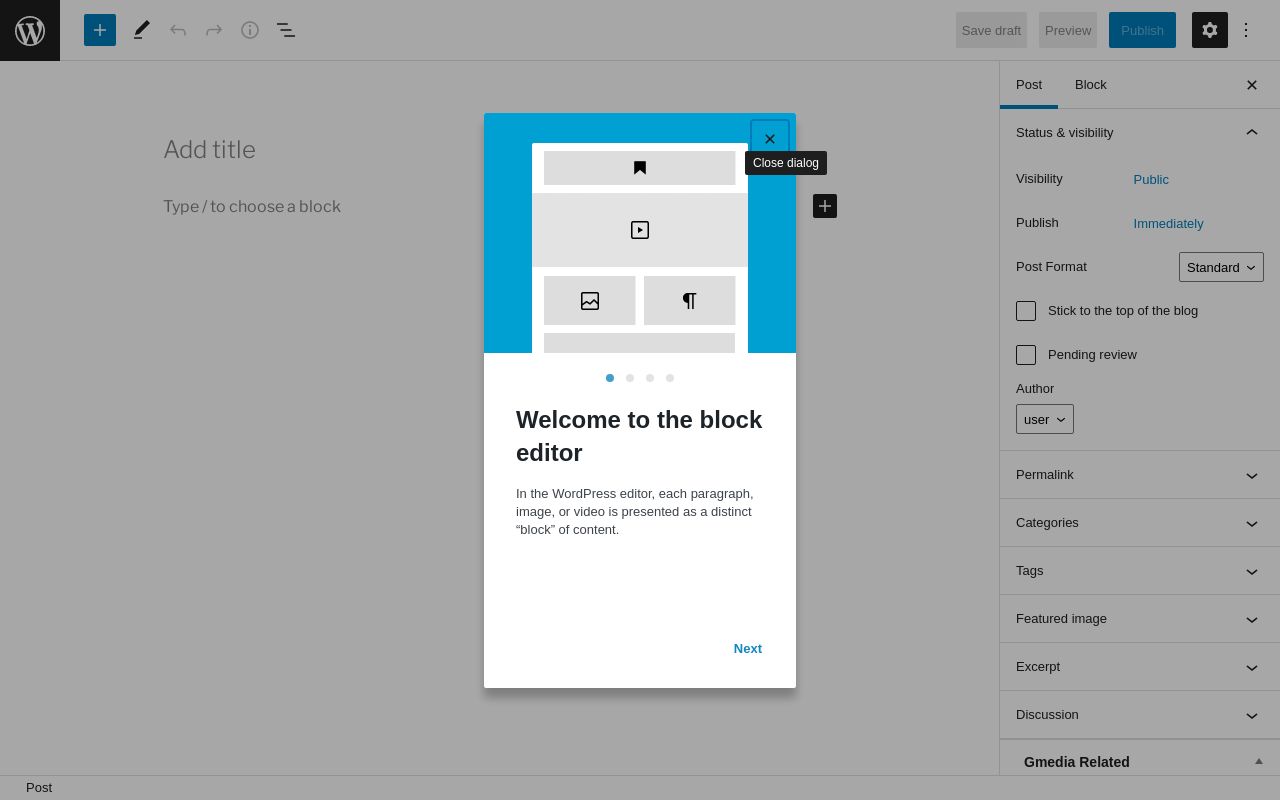Go to second welcome guide page dot
The height and width of the screenshot is (800, 1280).
(630, 378)
